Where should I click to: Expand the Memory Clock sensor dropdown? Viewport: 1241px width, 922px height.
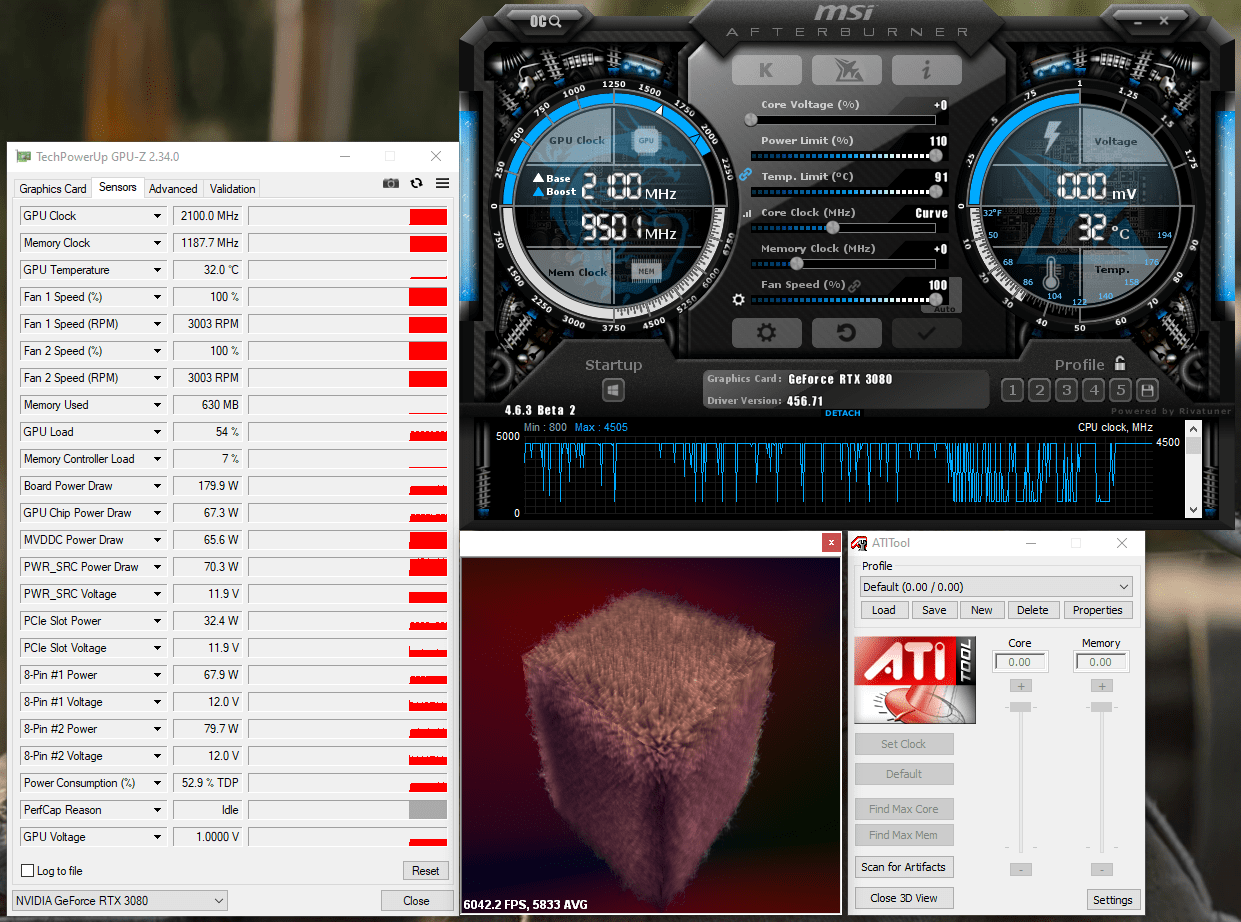coord(157,243)
